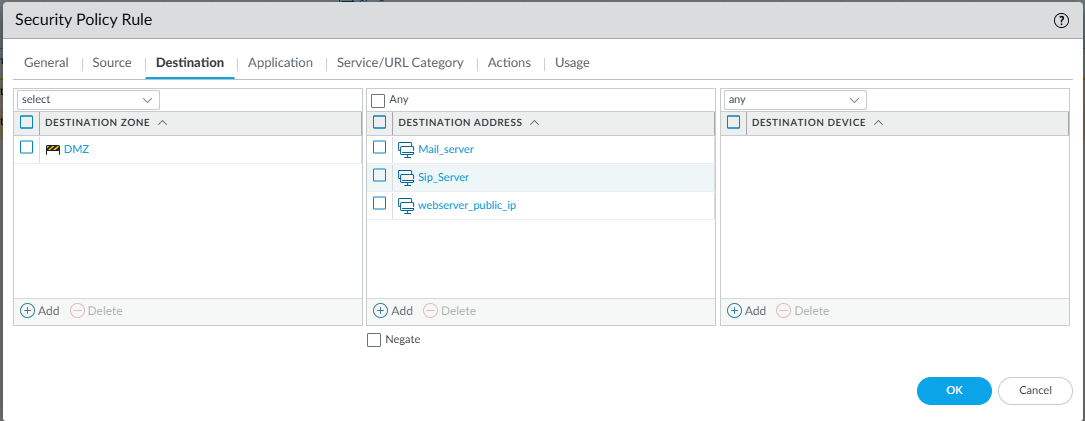This screenshot has height=421, width=1085.
Task: Click the help question mark icon
Action: point(1061,20)
